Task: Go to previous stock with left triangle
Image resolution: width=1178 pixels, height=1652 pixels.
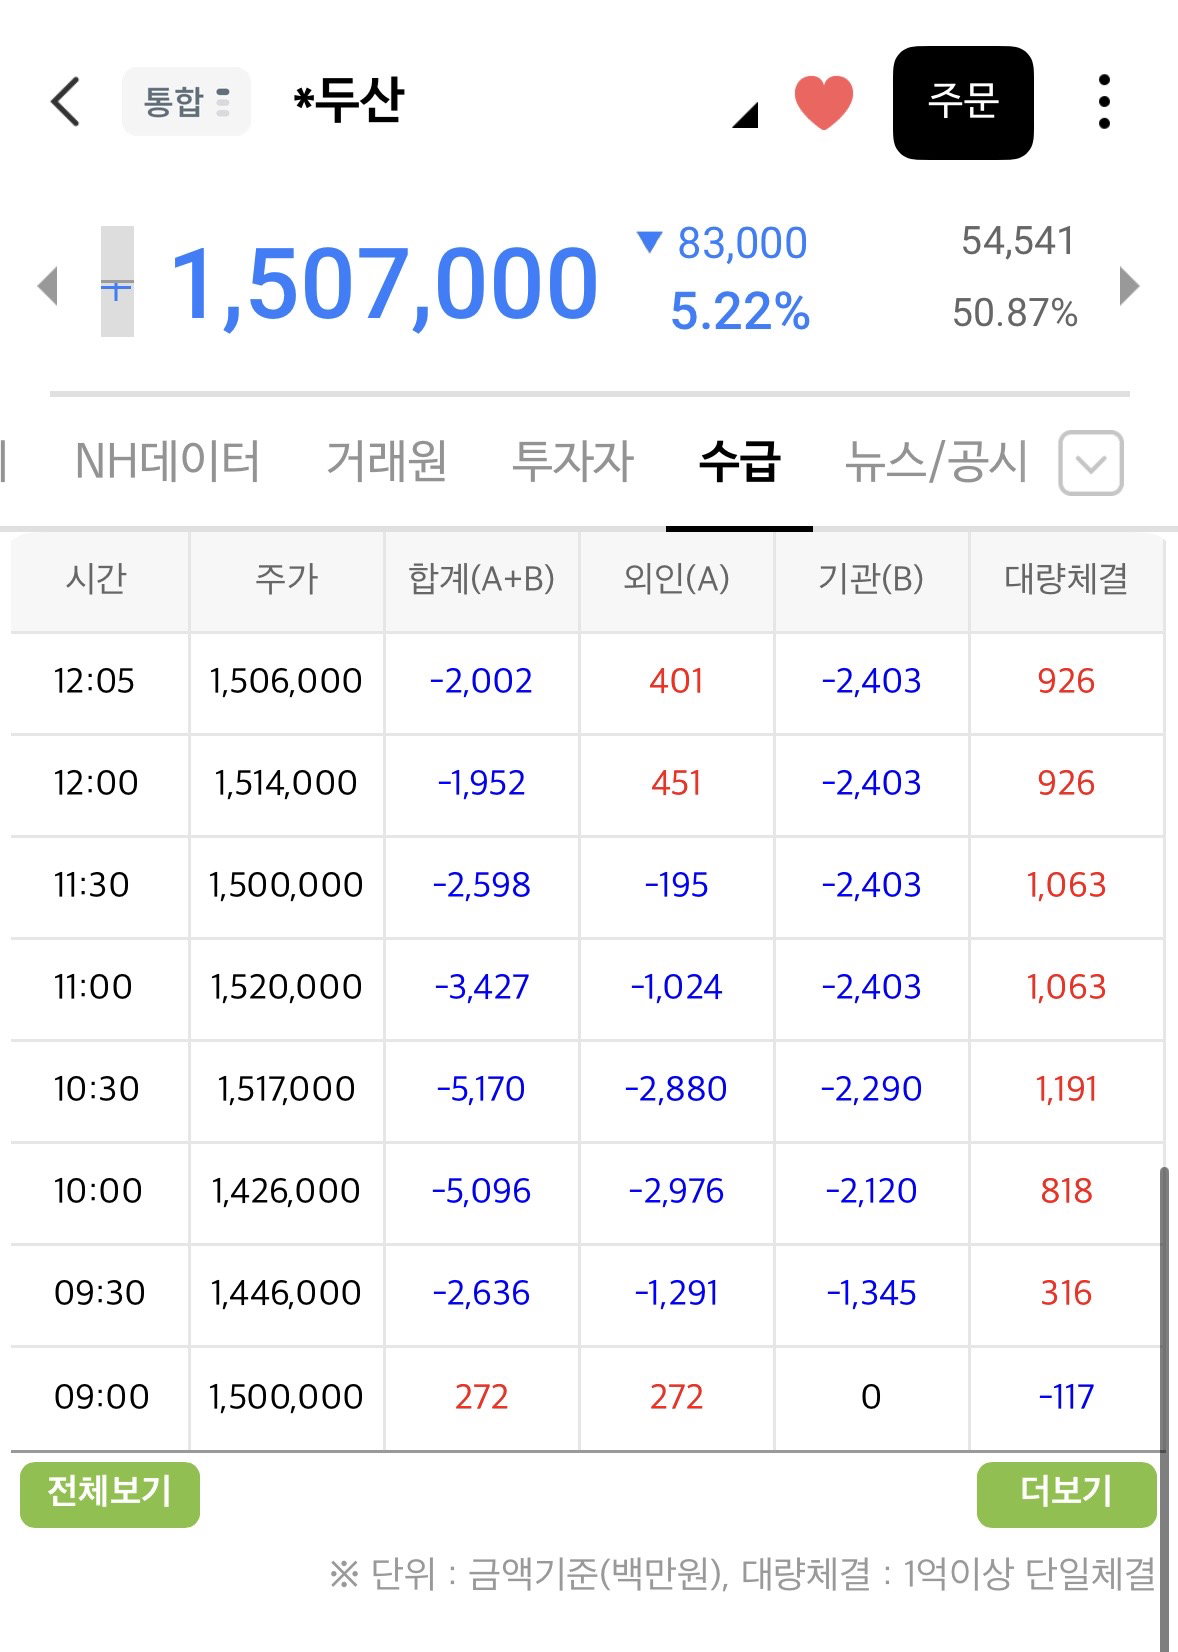Action: click(47, 286)
